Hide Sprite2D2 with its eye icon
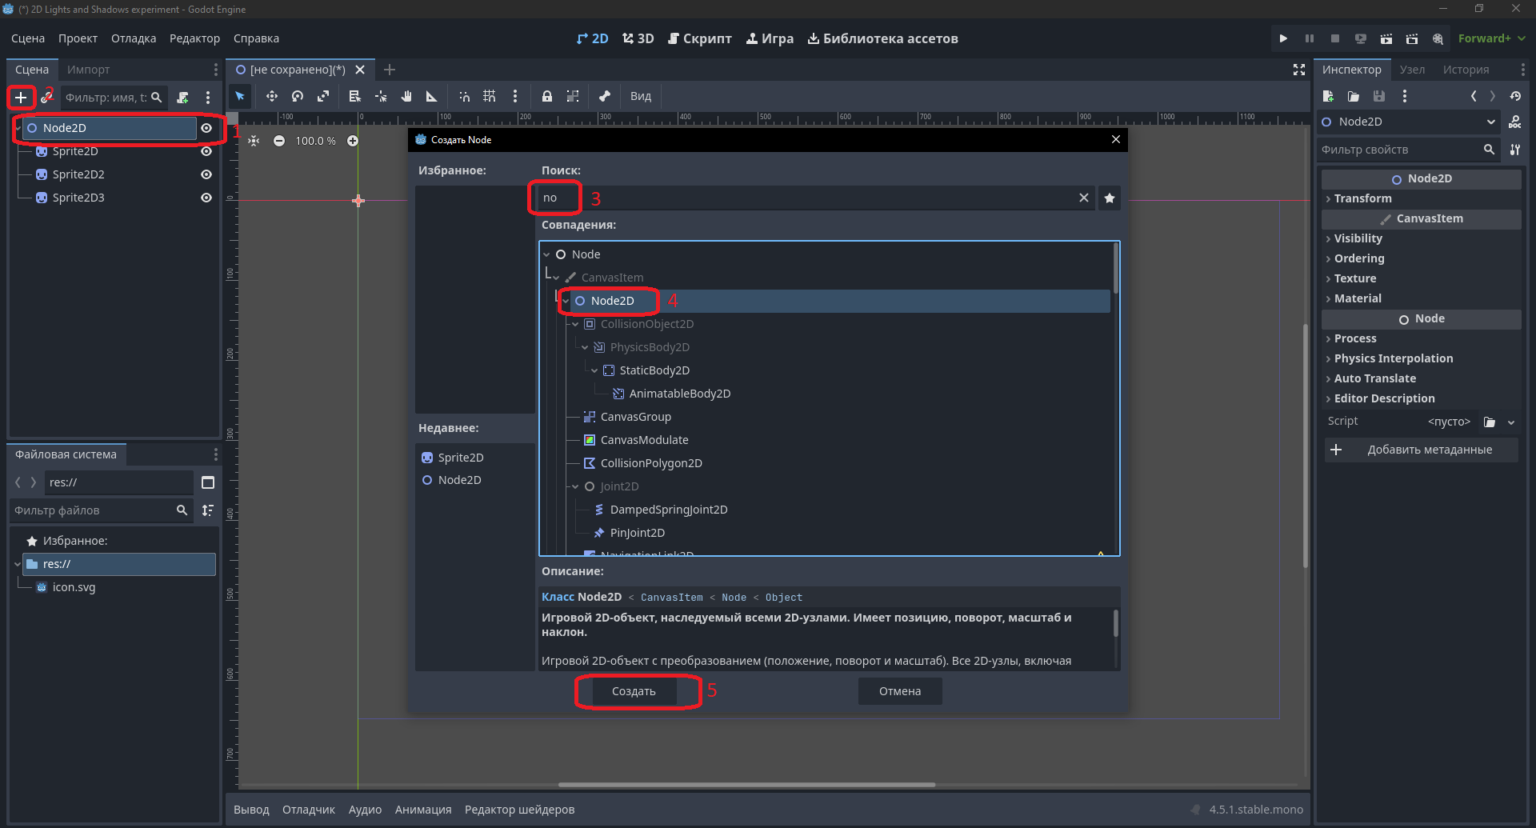 [x=206, y=174]
